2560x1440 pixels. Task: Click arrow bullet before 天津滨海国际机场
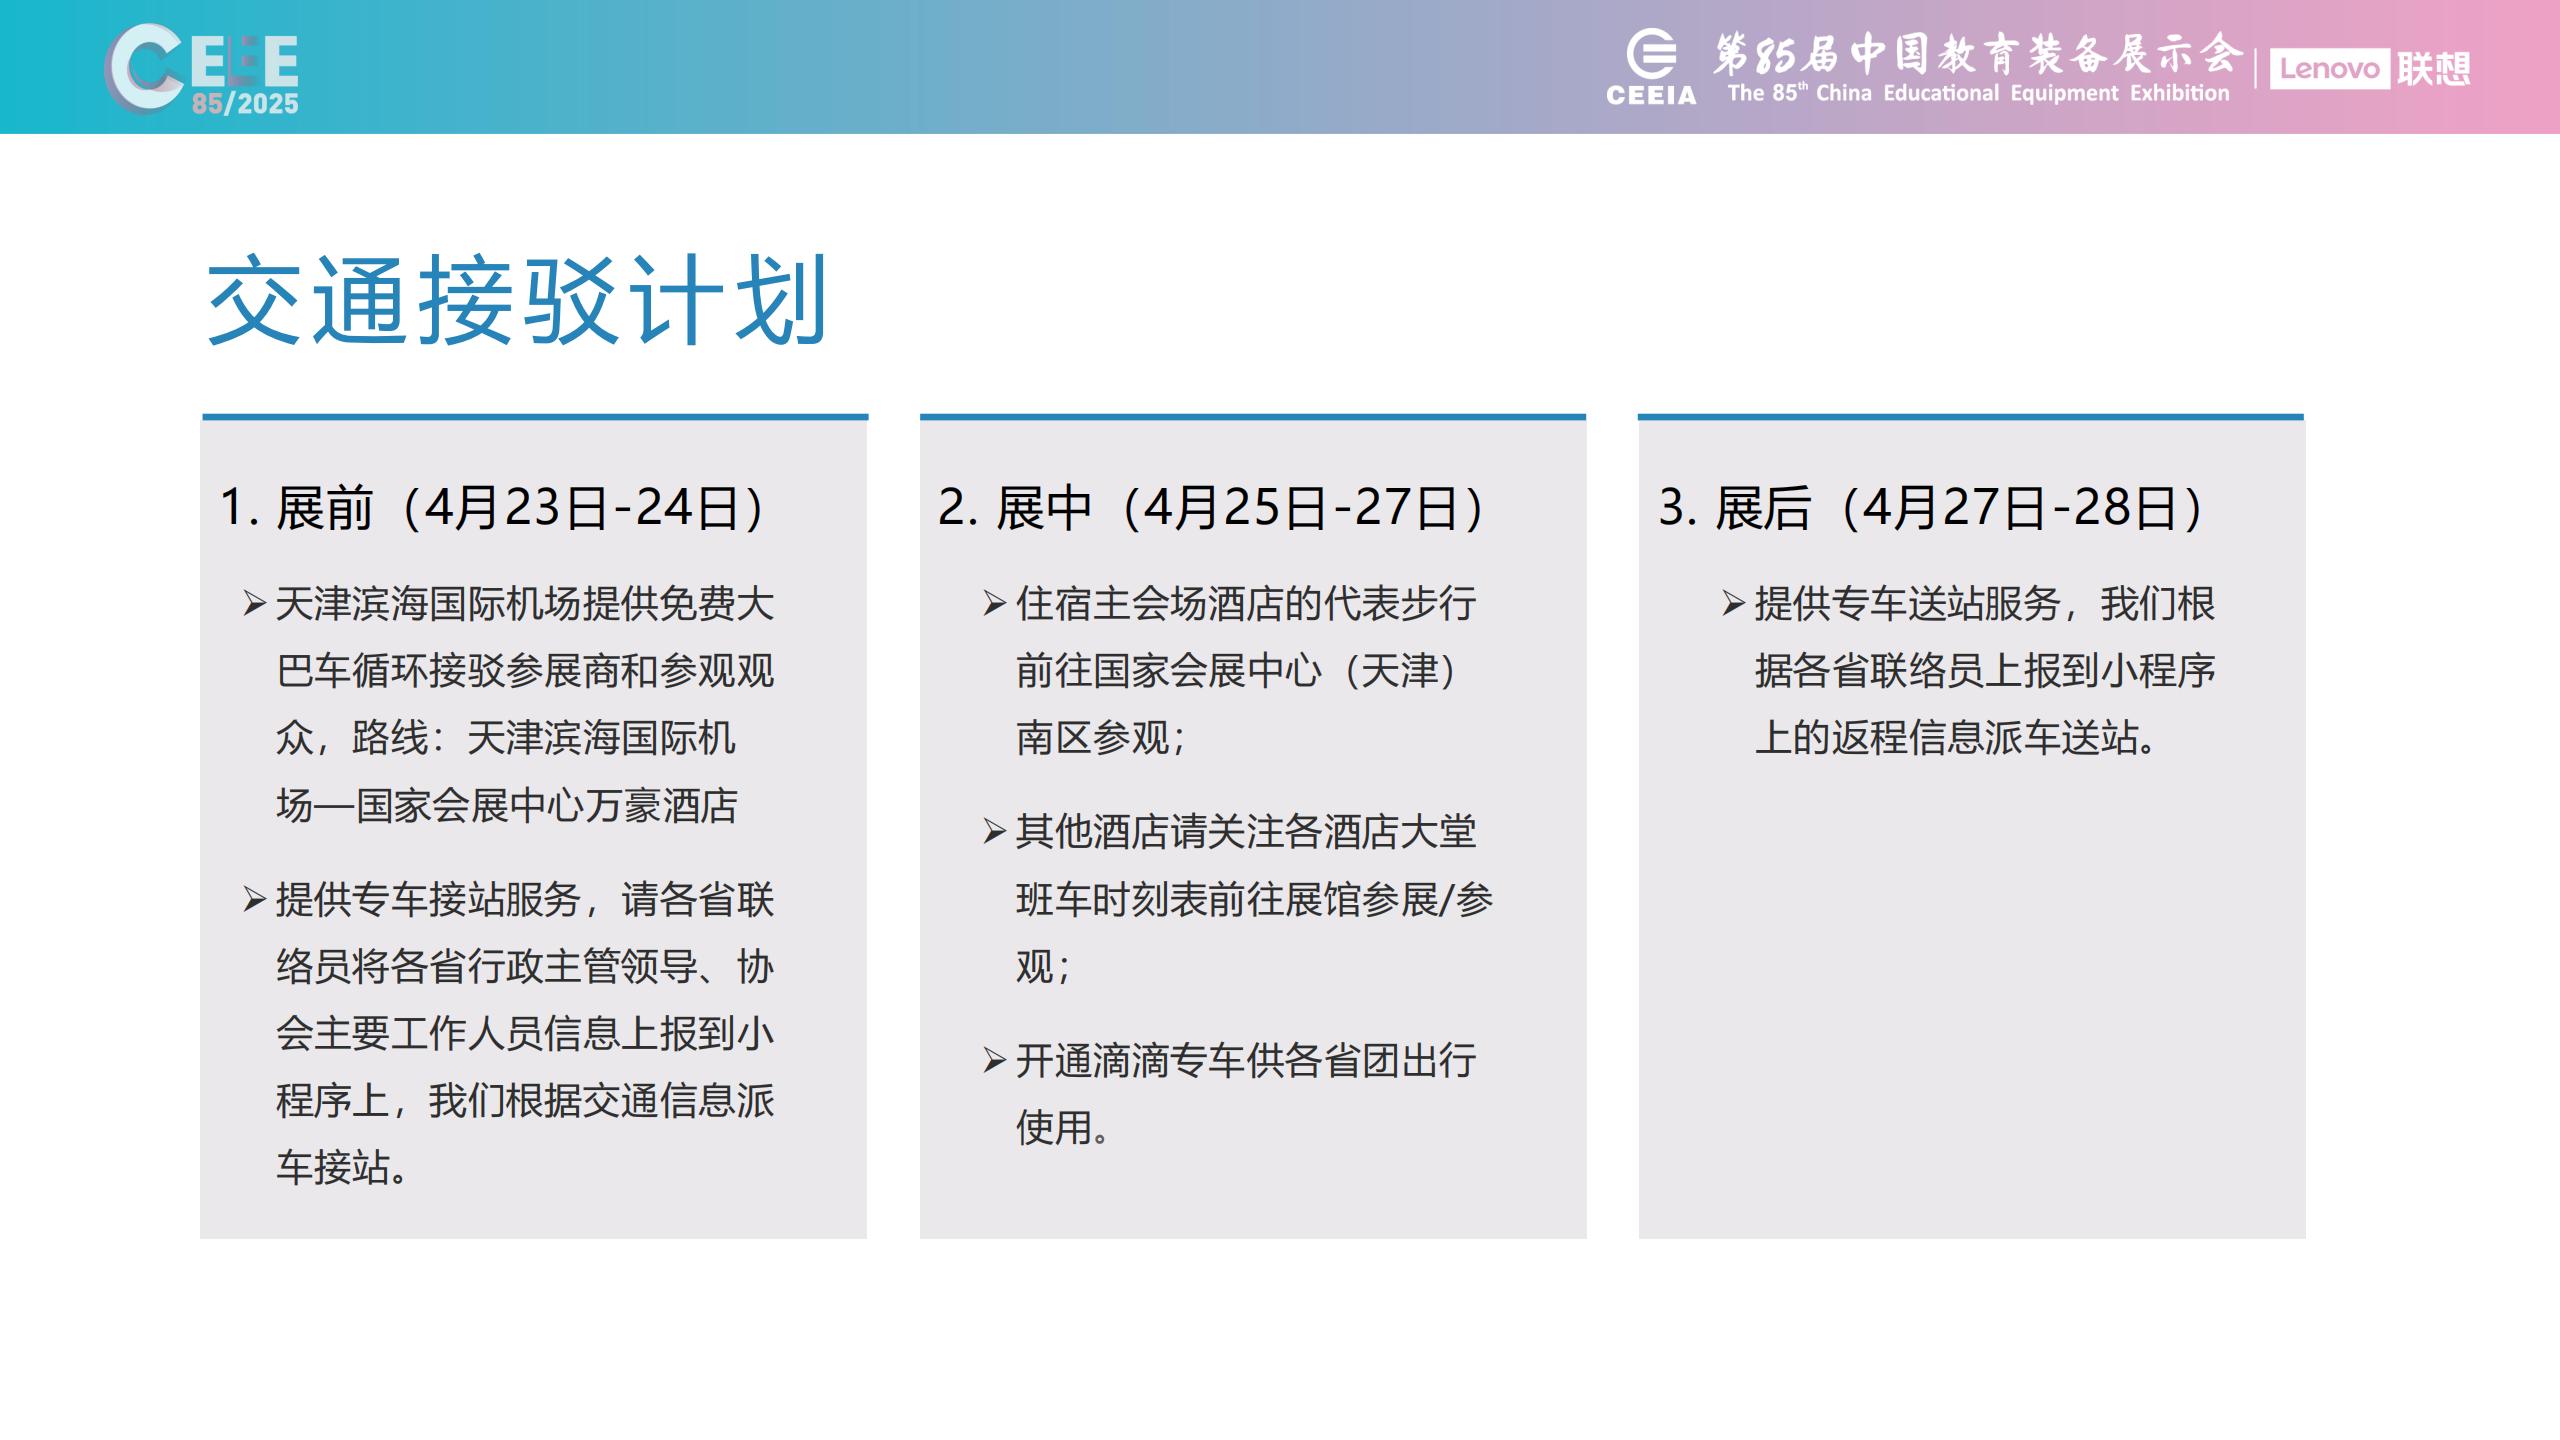click(254, 604)
